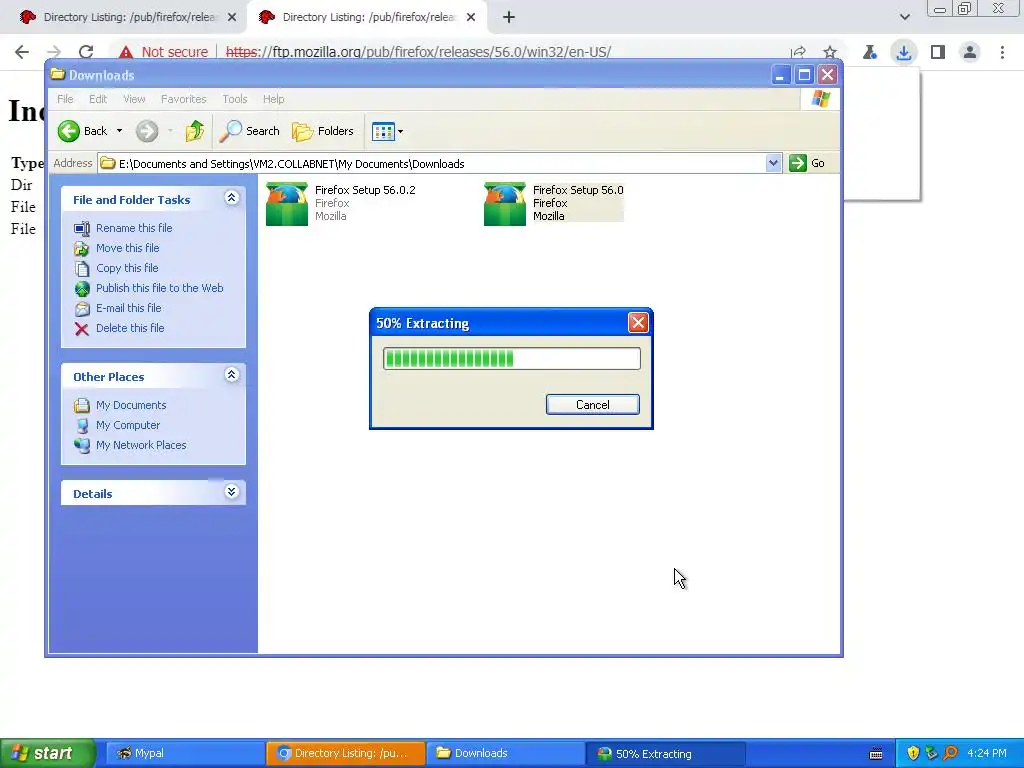Select the highlighted Firefox Setup 56.0 file icon
Viewport: 1024px width, 768px height.
[505, 204]
